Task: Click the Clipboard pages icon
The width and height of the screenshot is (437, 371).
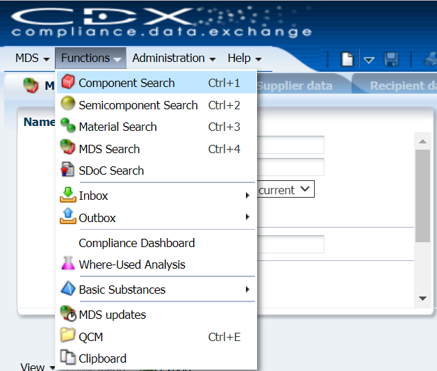Action: point(68,357)
